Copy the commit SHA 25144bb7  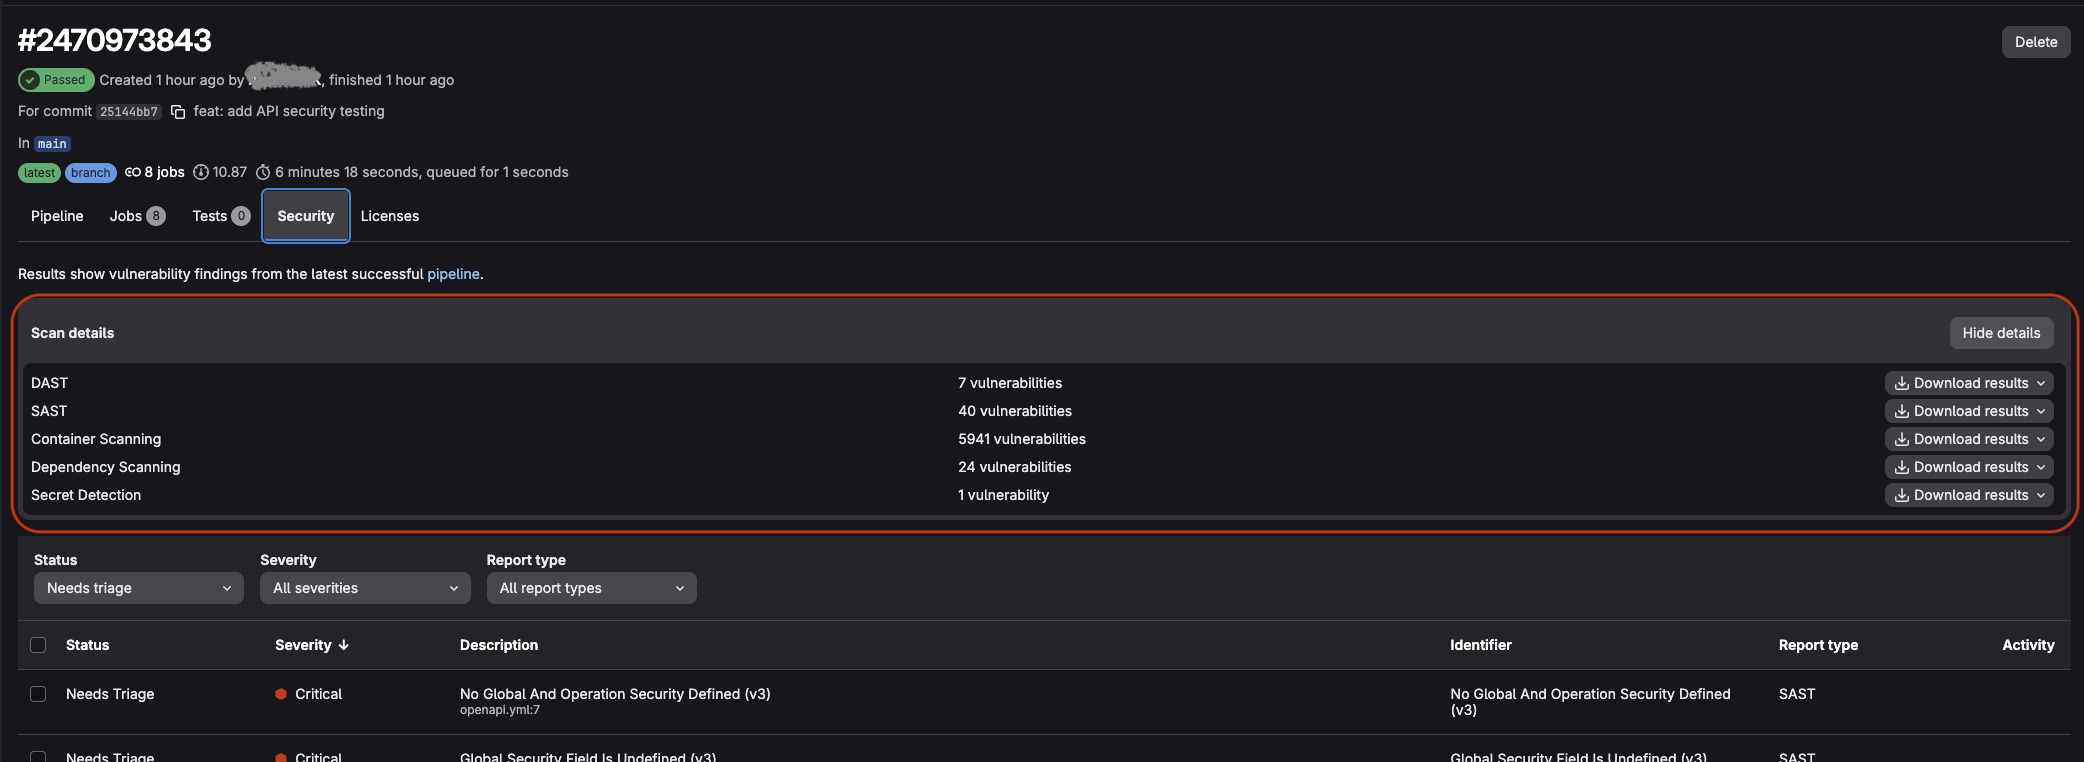coord(178,112)
